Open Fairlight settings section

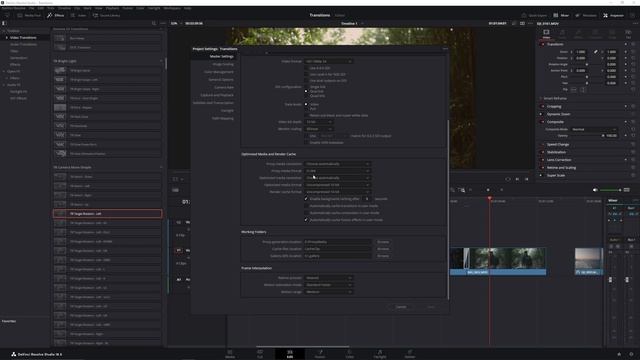point(227,111)
